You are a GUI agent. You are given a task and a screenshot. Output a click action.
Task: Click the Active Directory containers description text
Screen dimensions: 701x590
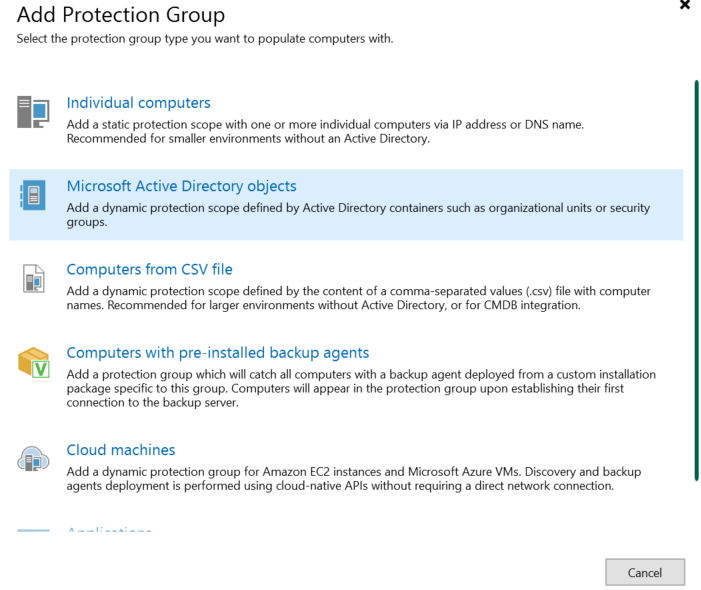tap(358, 215)
